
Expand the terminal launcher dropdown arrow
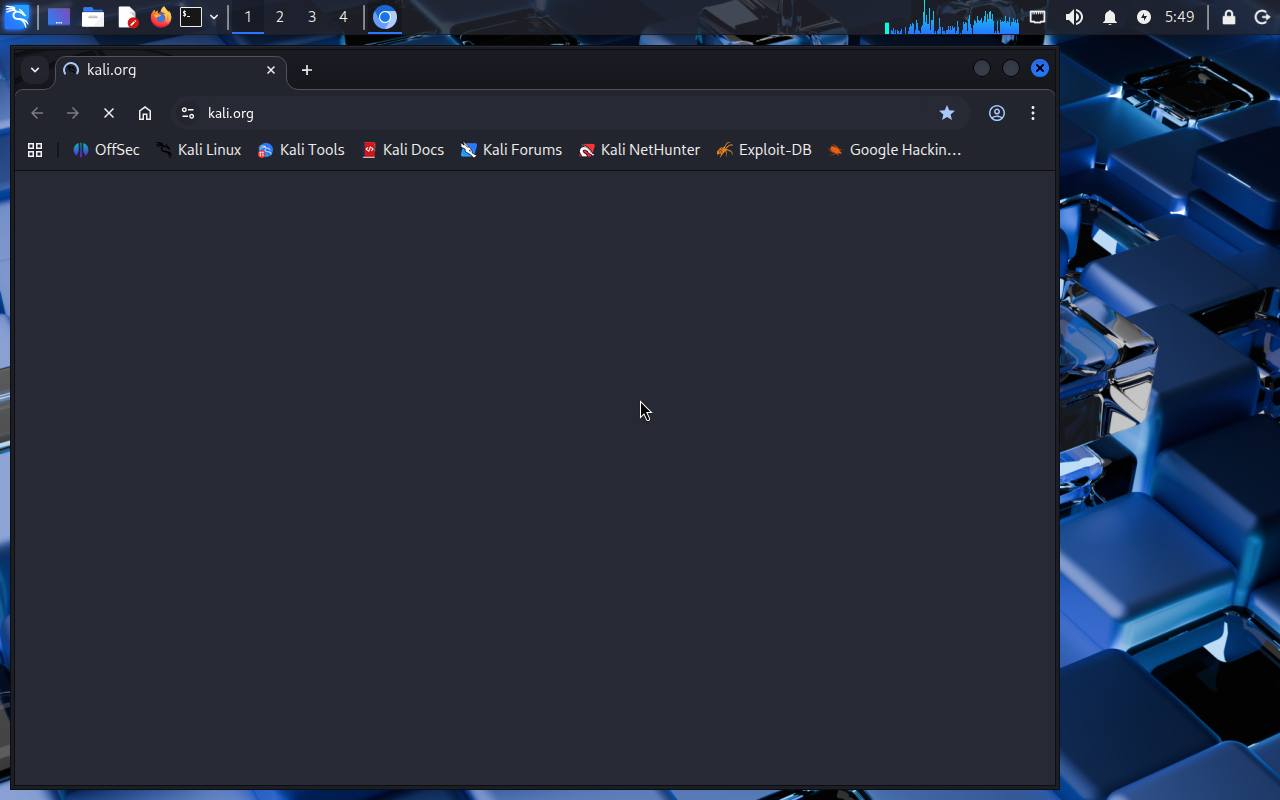pos(214,17)
